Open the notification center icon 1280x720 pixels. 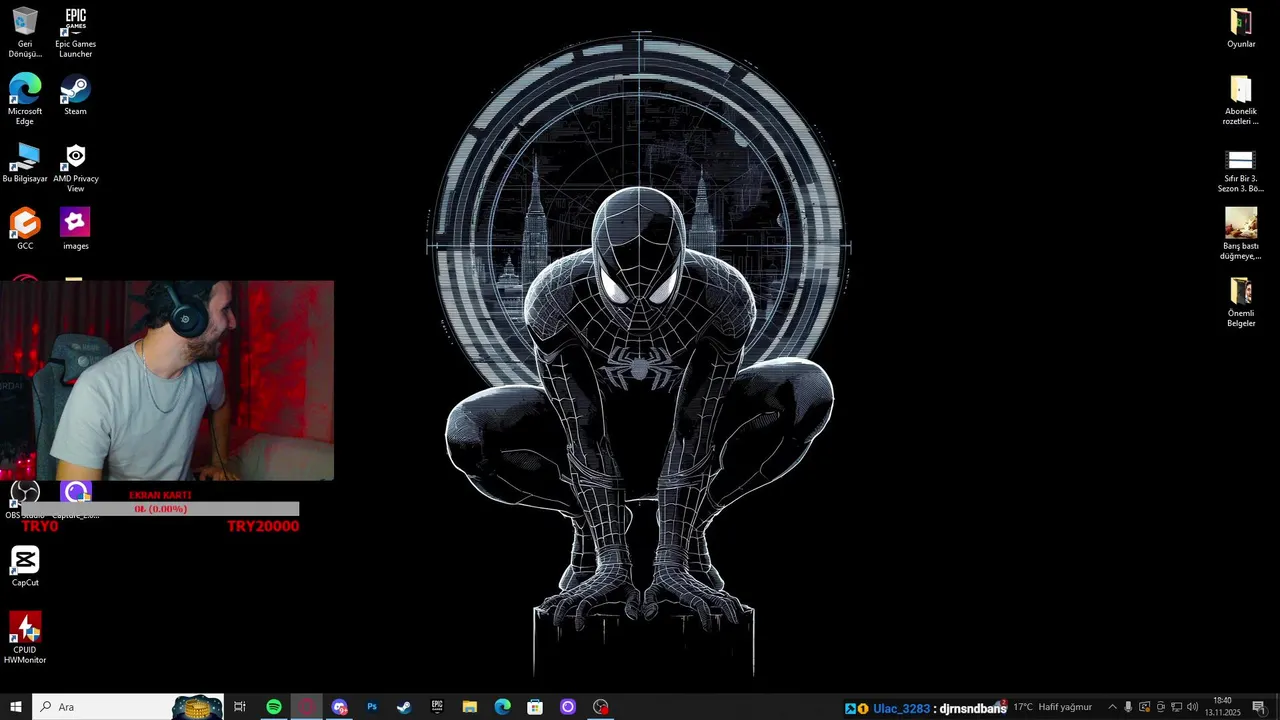point(1258,707)
